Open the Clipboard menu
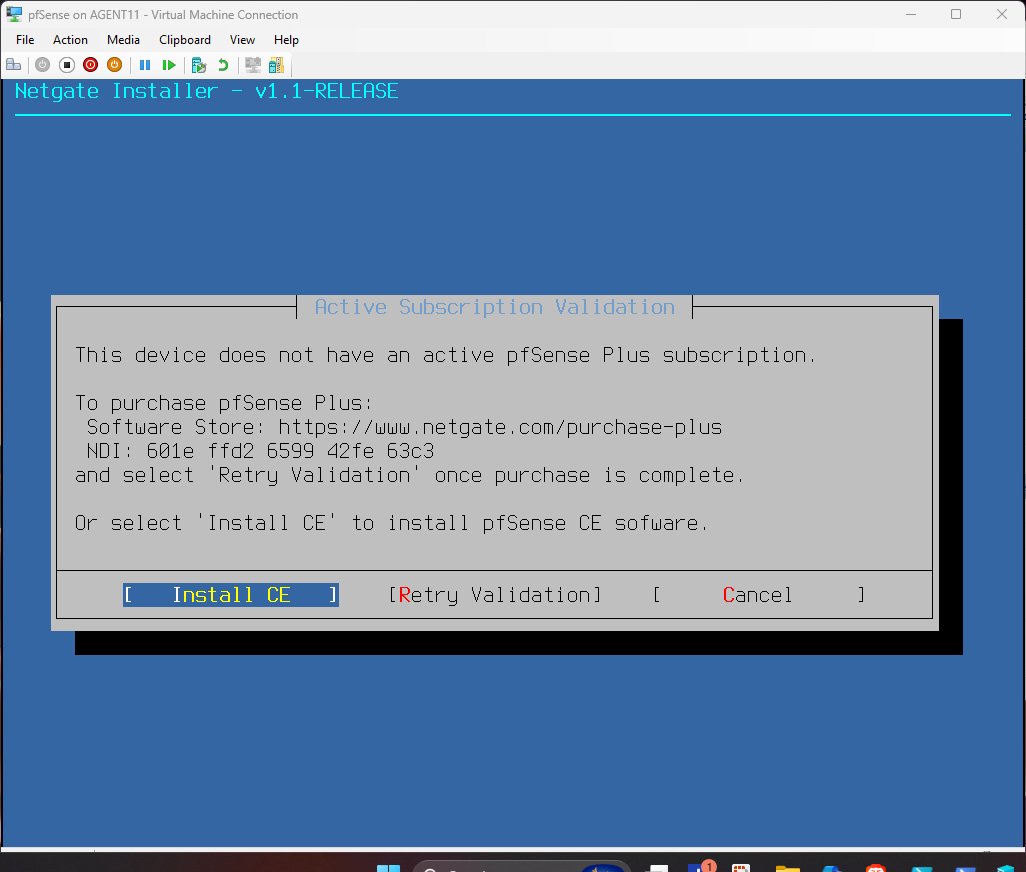 (x=185, y=40)
